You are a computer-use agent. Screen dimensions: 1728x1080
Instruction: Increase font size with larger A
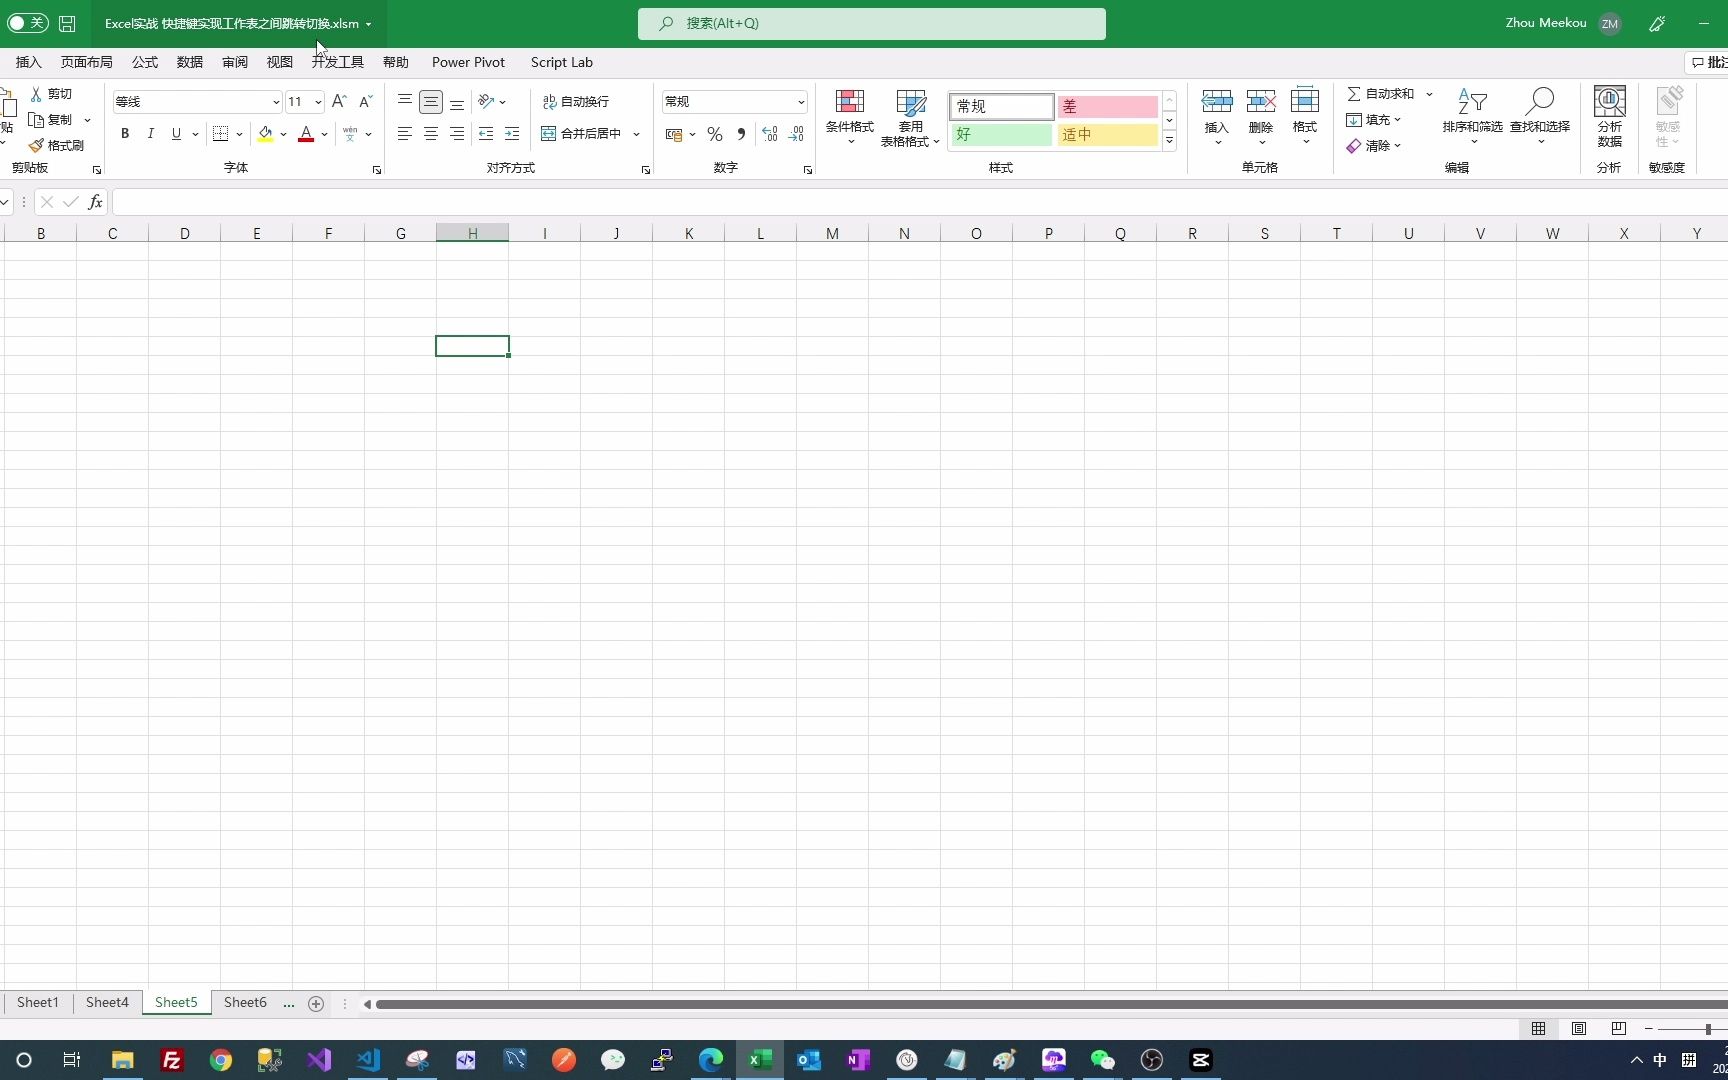coord(339,102)
